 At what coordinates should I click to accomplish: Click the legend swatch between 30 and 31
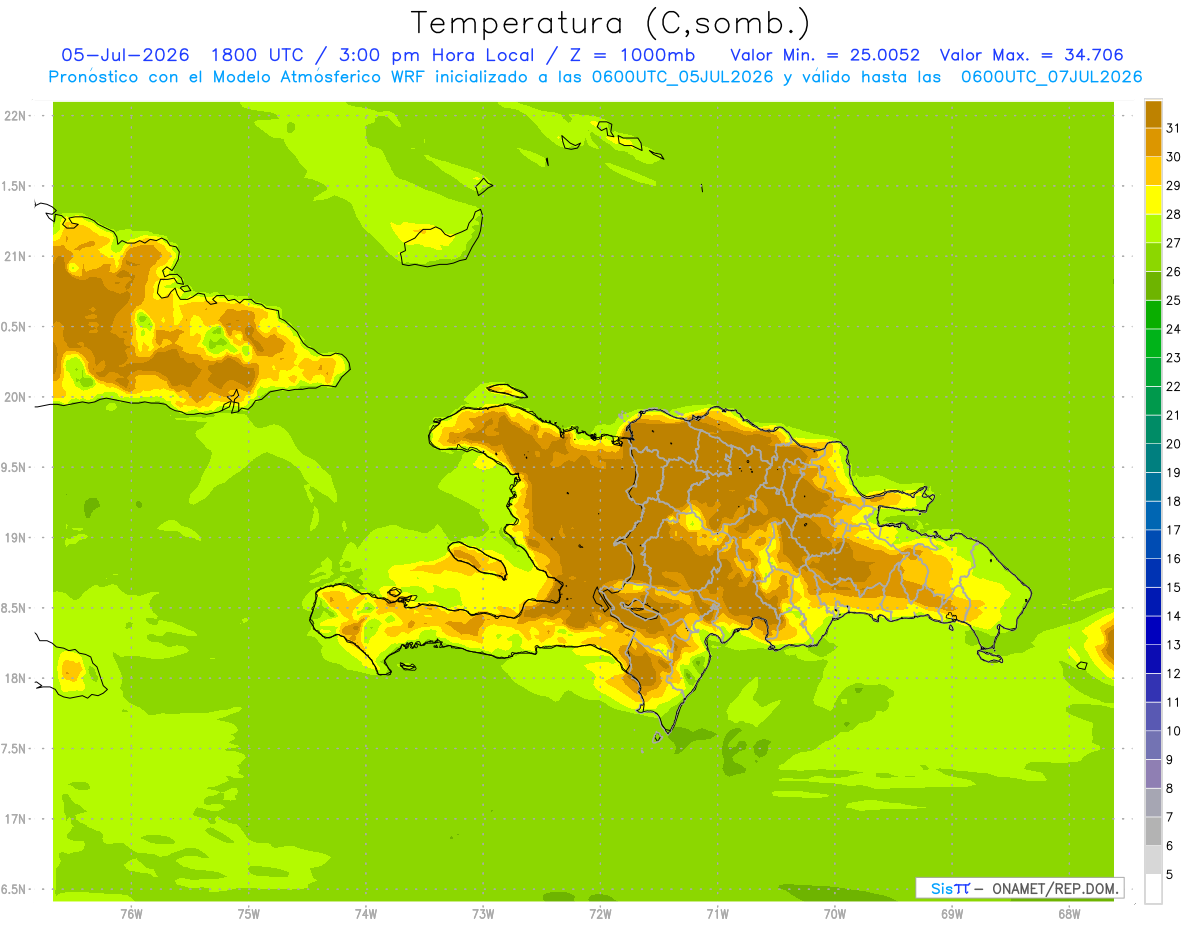click(x=1153, y=142)
